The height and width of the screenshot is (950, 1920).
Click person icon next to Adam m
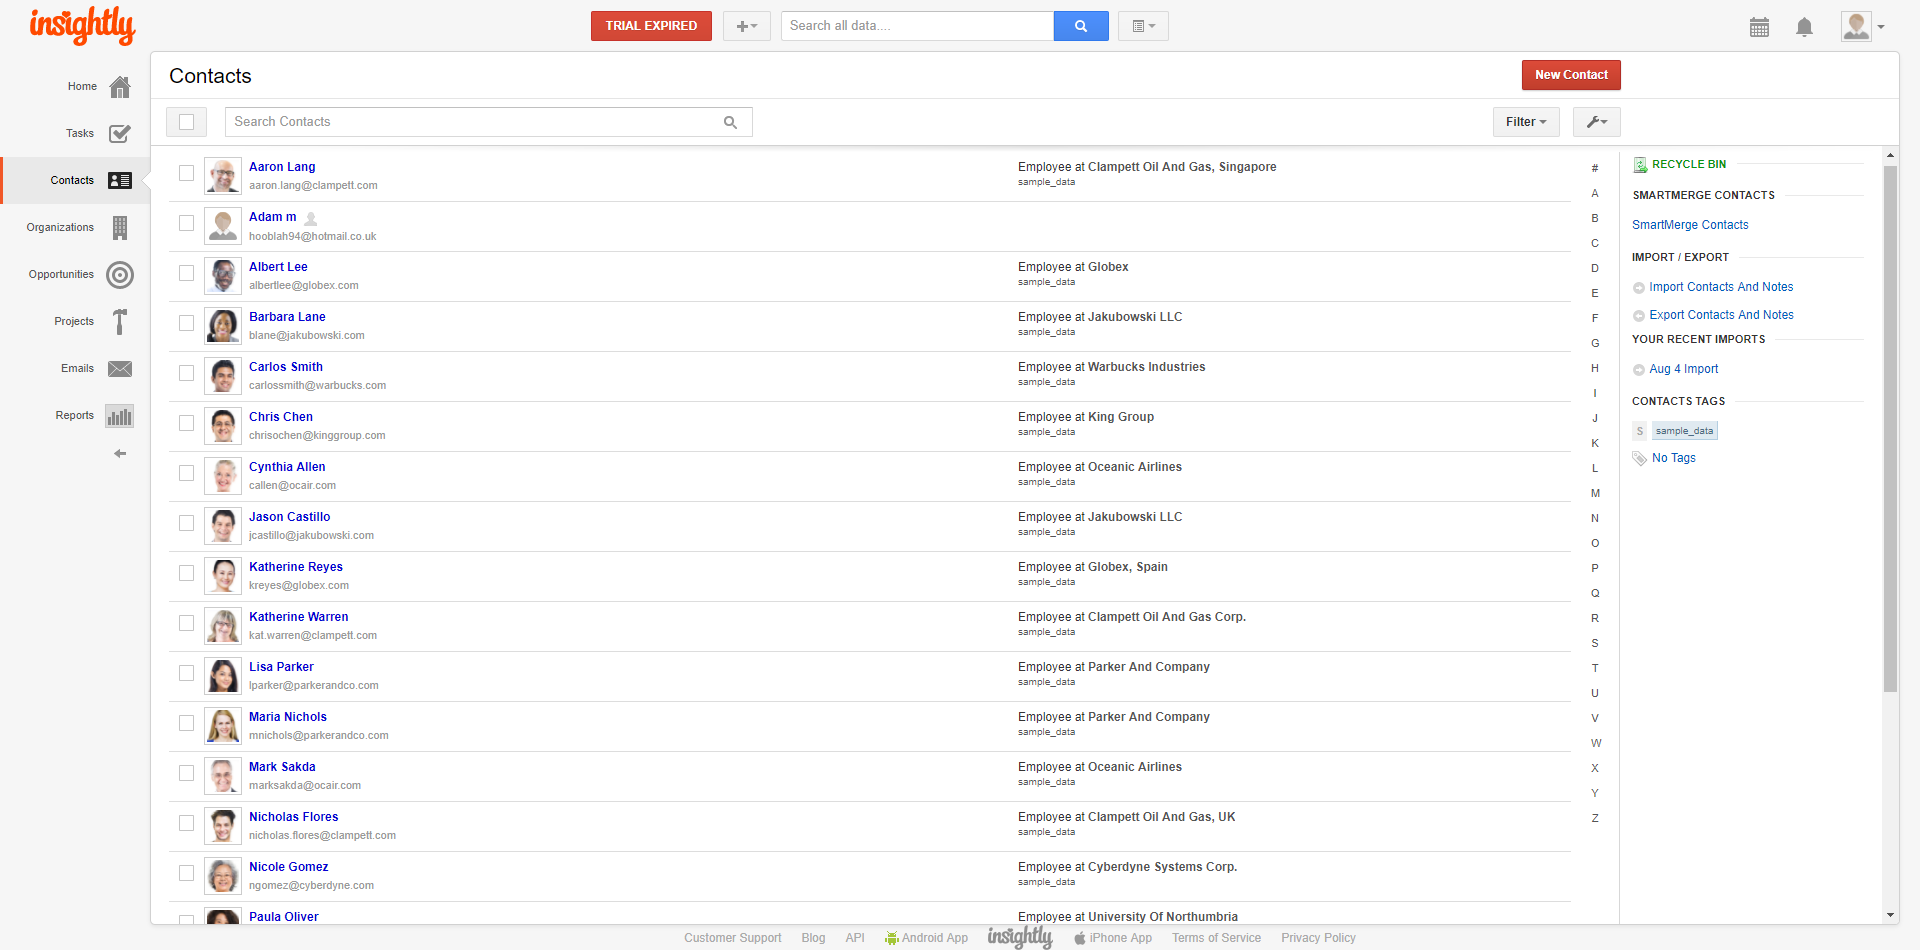pyautogui.click(x=311, y=218)
